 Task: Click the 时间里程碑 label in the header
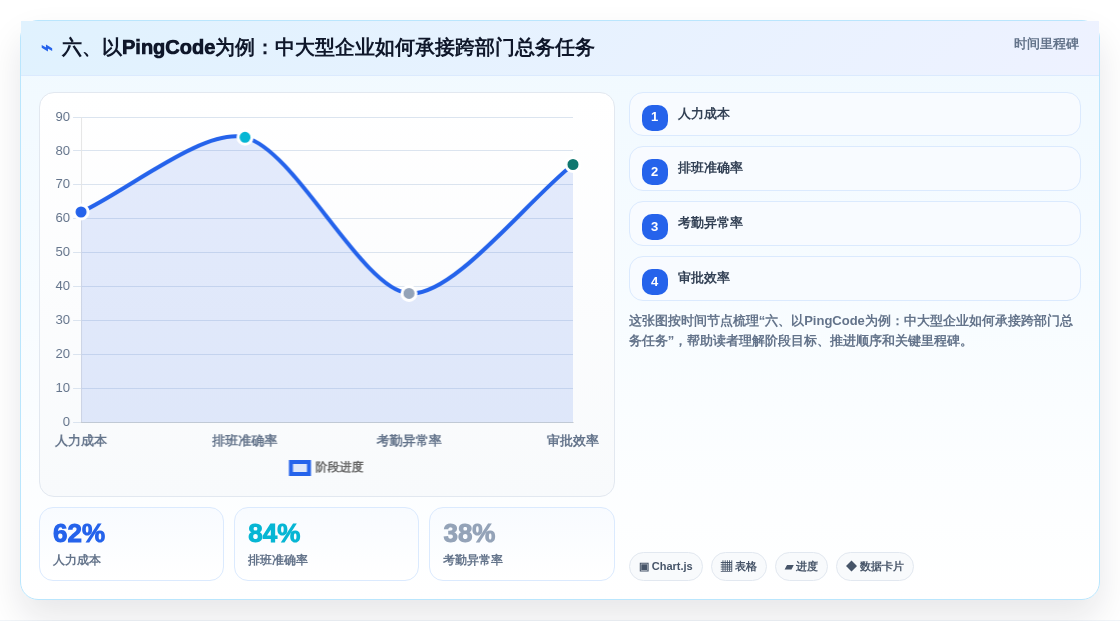(x=1046, y=44)
